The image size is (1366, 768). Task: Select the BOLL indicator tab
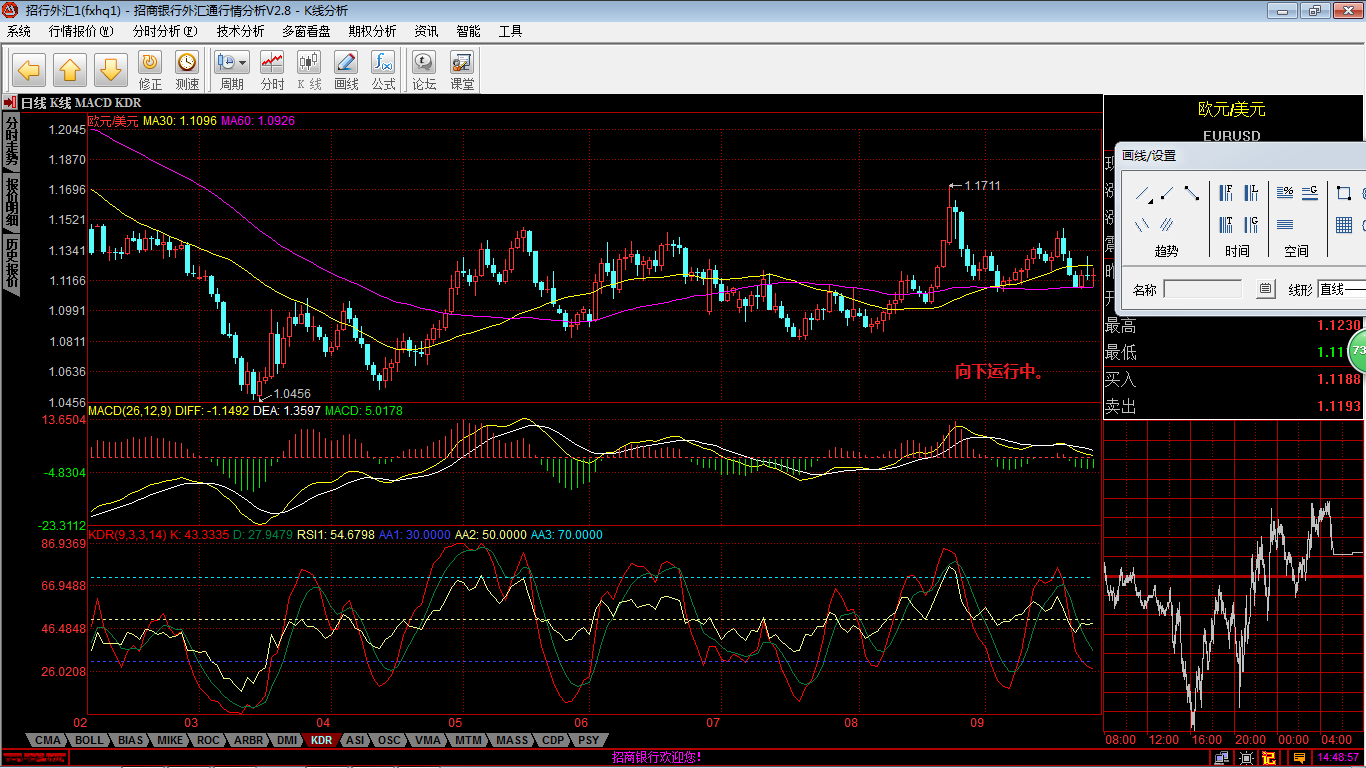point(89,740)
